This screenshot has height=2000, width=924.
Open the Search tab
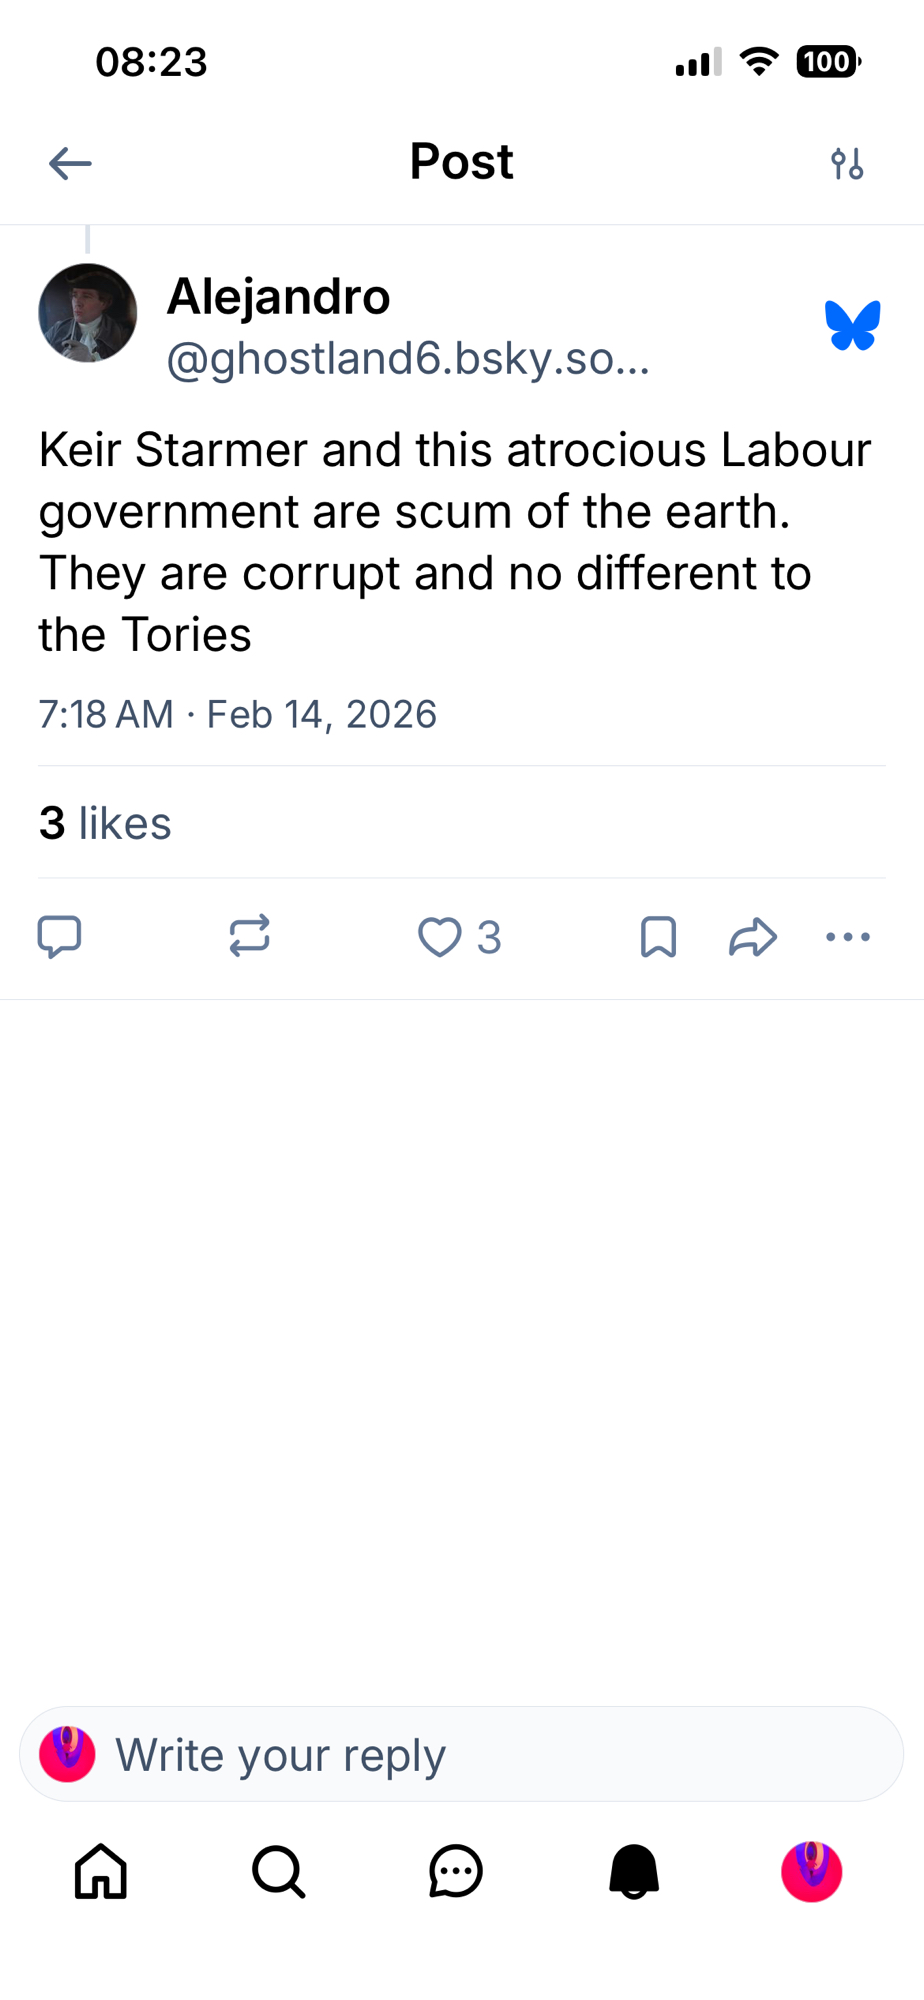pos(278,1871)
